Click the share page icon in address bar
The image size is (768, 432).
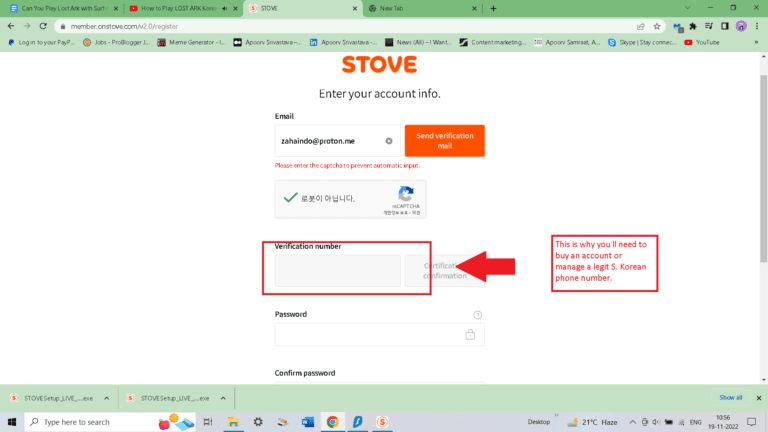click(x=641, y=26)
